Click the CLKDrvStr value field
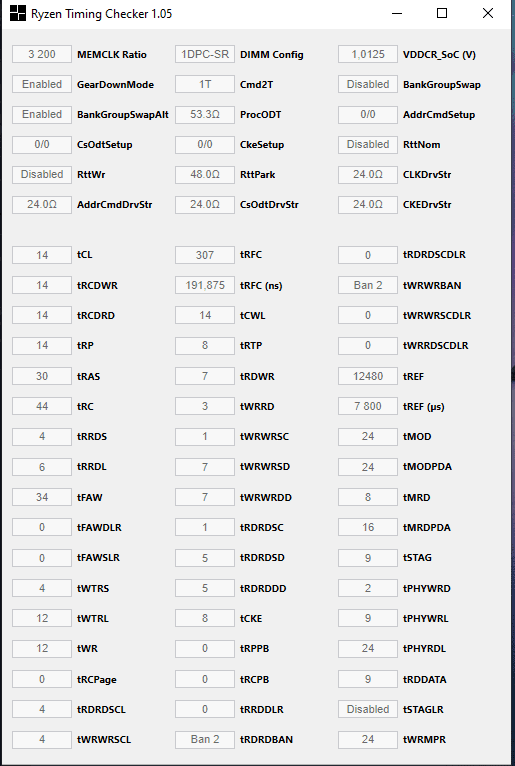Image resolution: width=515 pixels, height=766 pixels. [368, 174]
